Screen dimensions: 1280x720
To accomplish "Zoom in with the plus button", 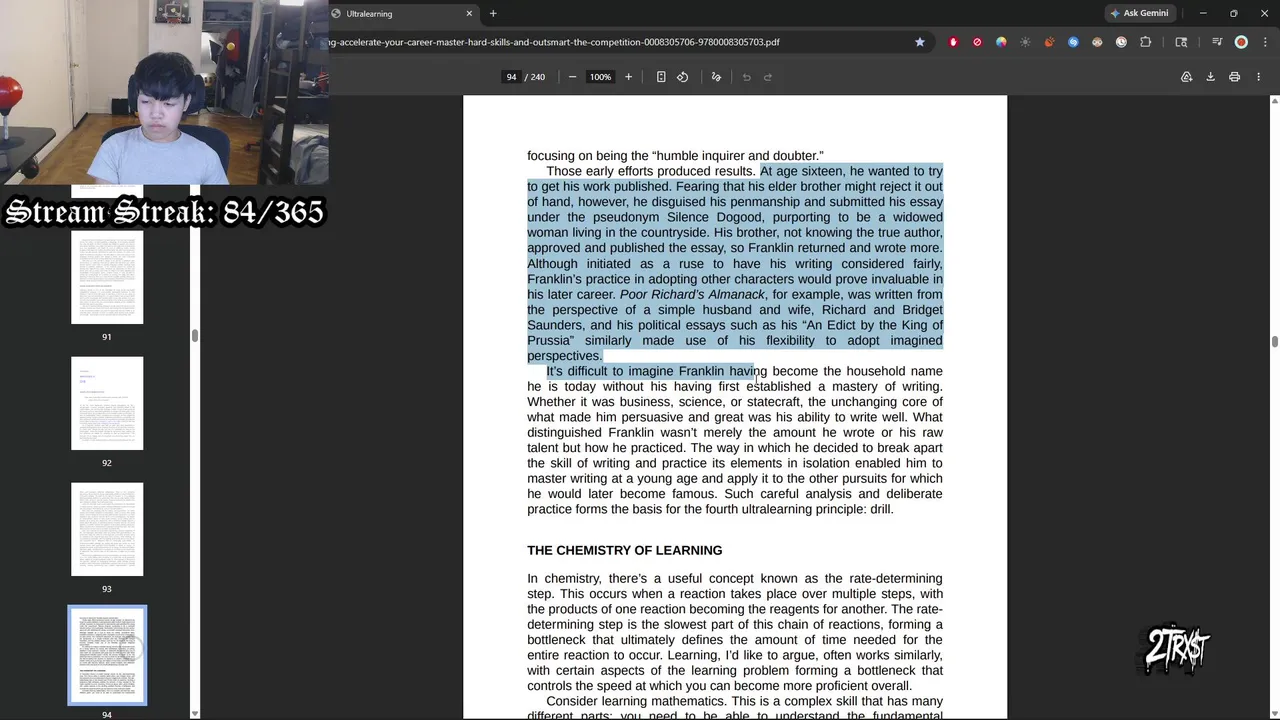I will click(628, 77).
